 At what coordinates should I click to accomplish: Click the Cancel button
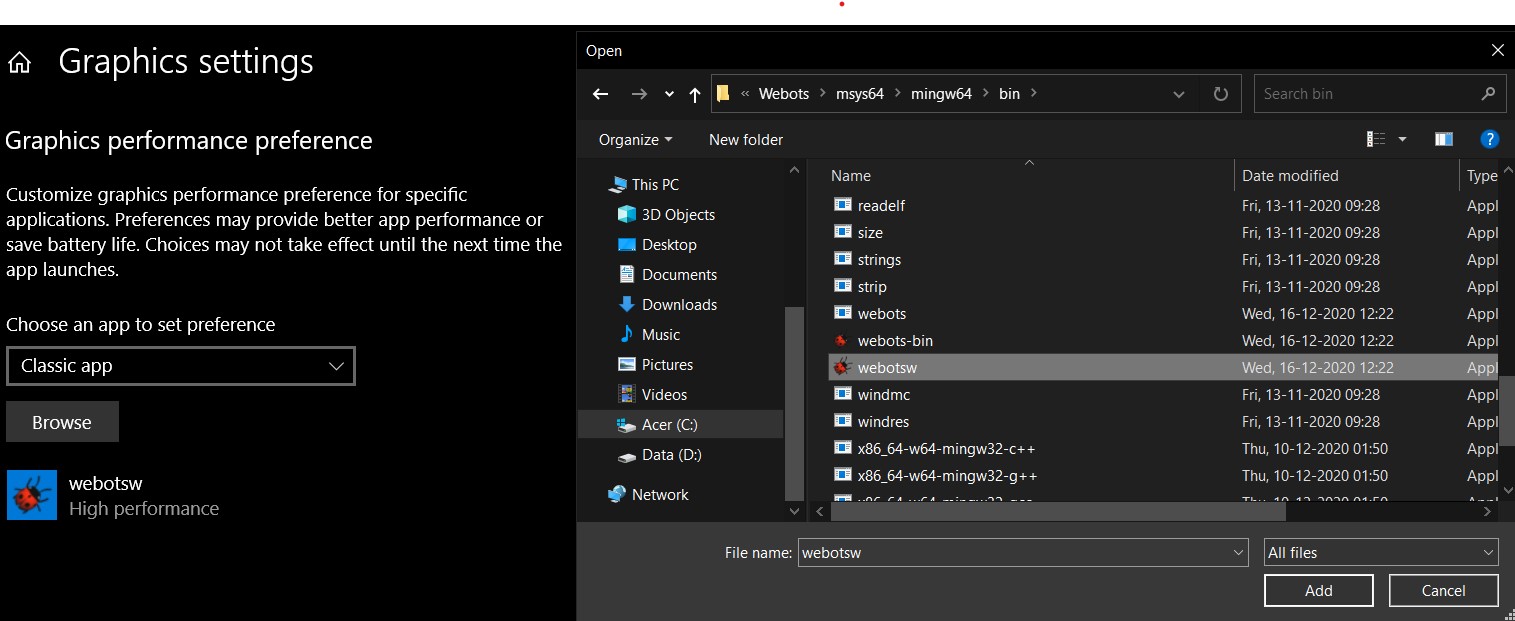[1443, 590]
